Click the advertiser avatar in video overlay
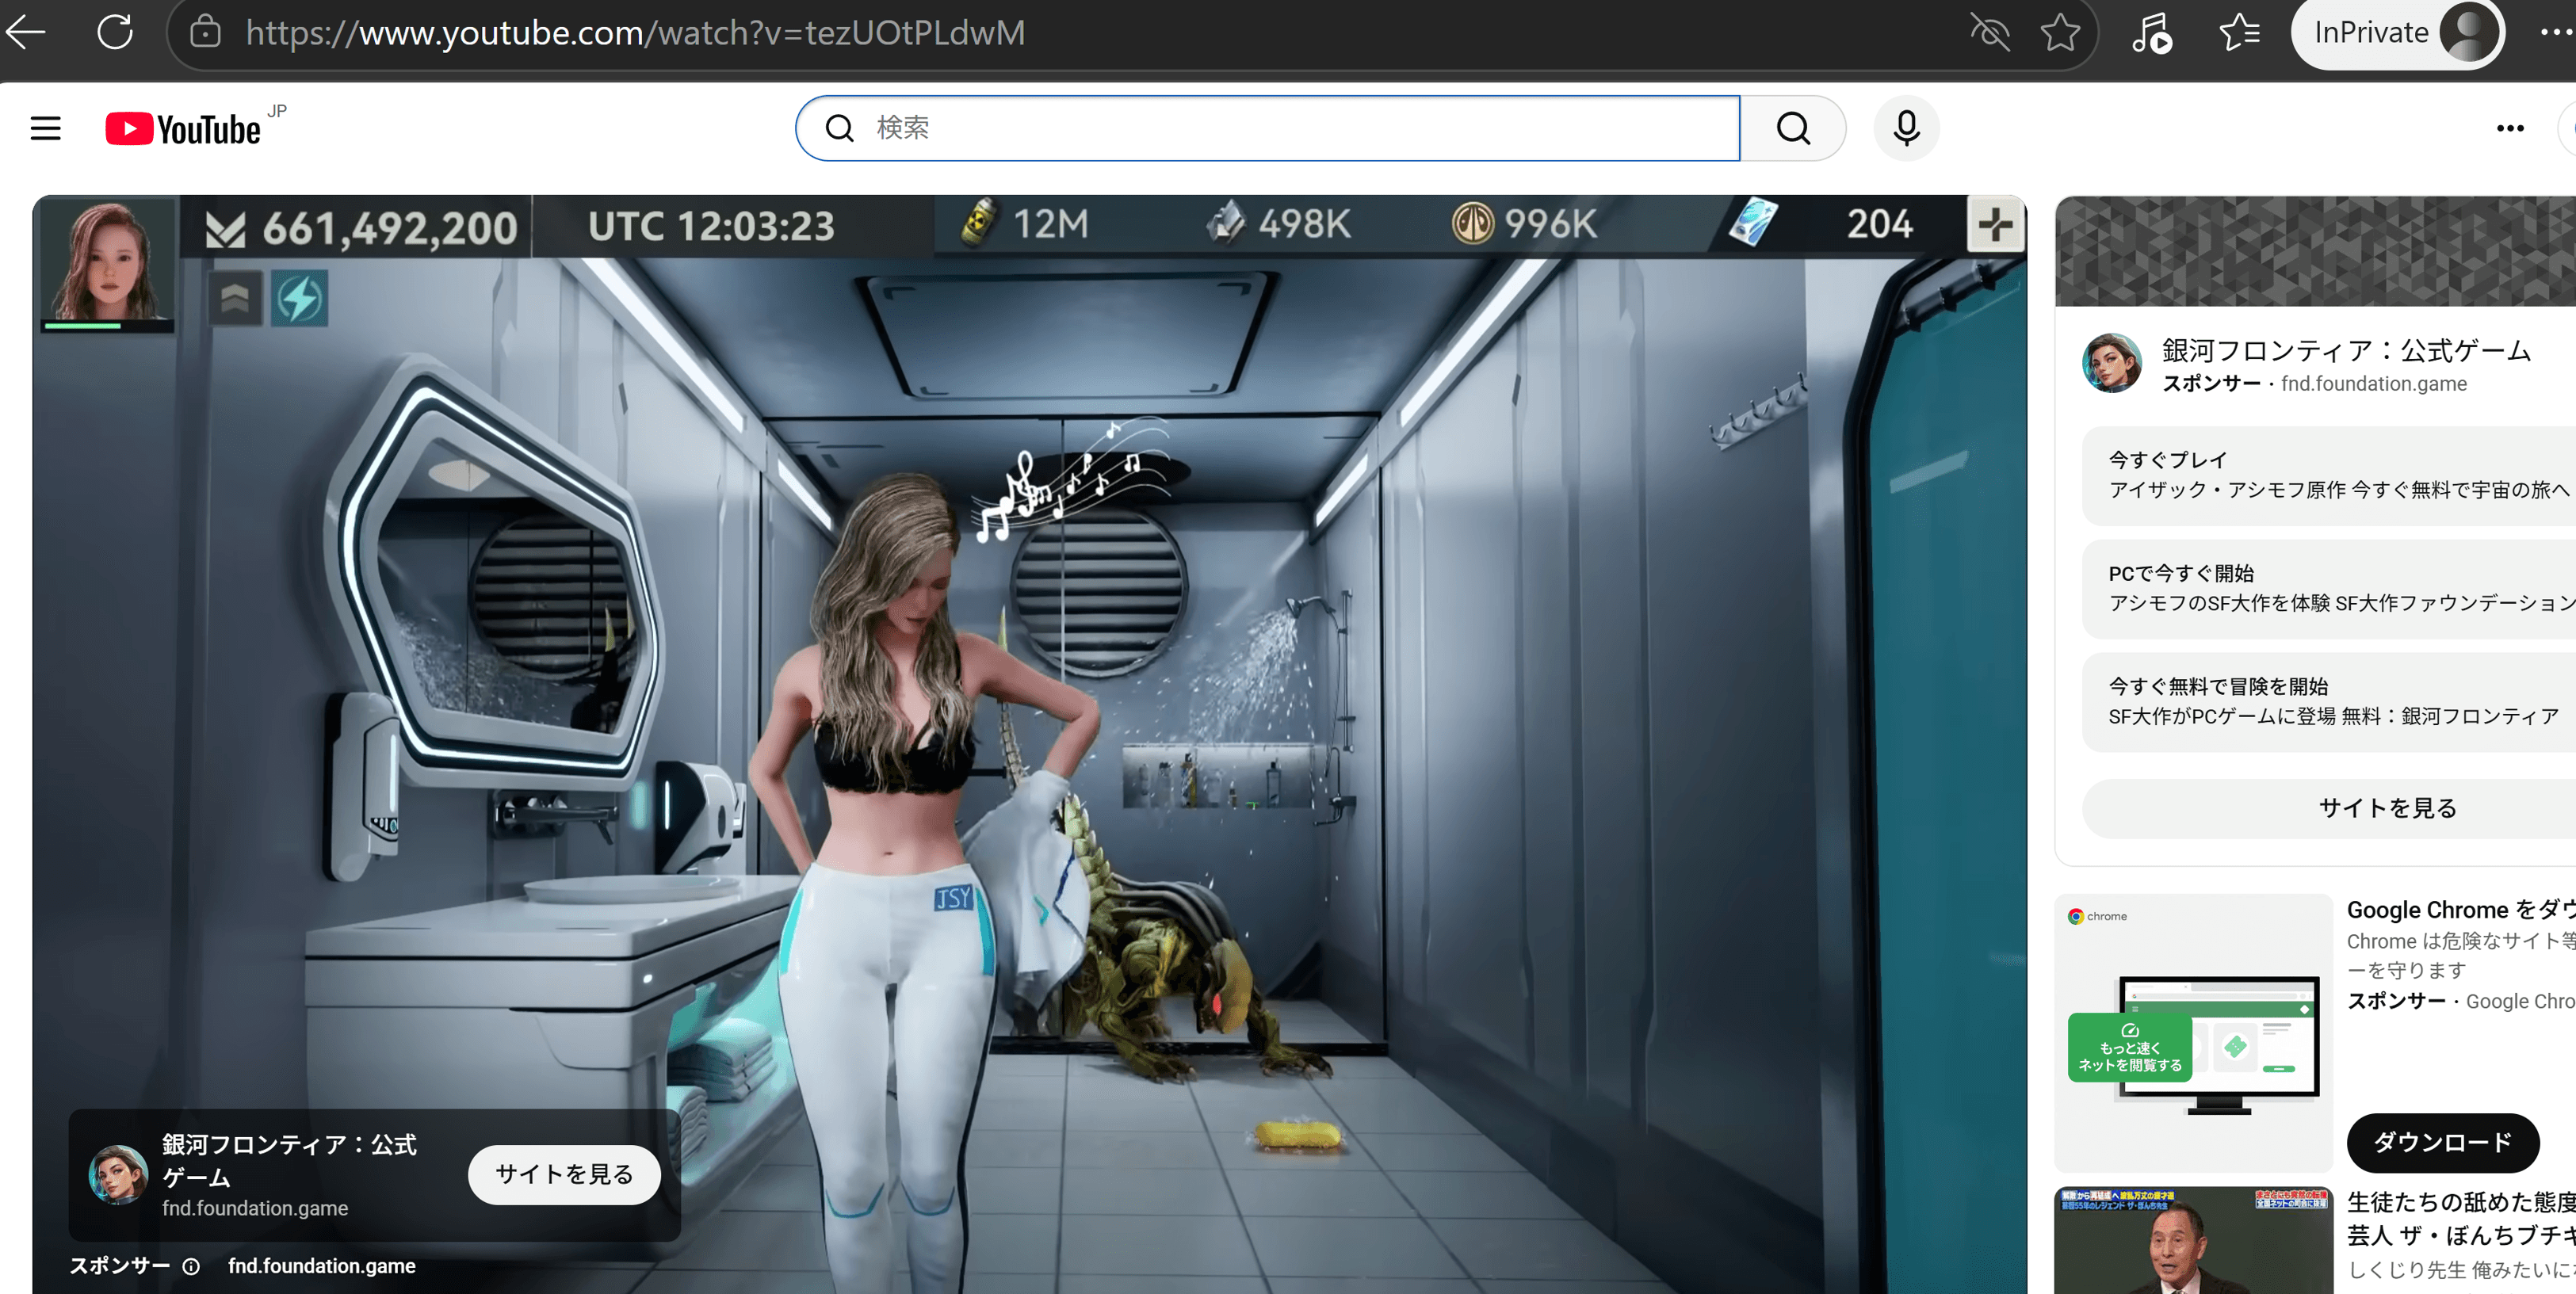Image resolution: width=2576 pixels, height=1294 pixels. (x=118, y=1174)
